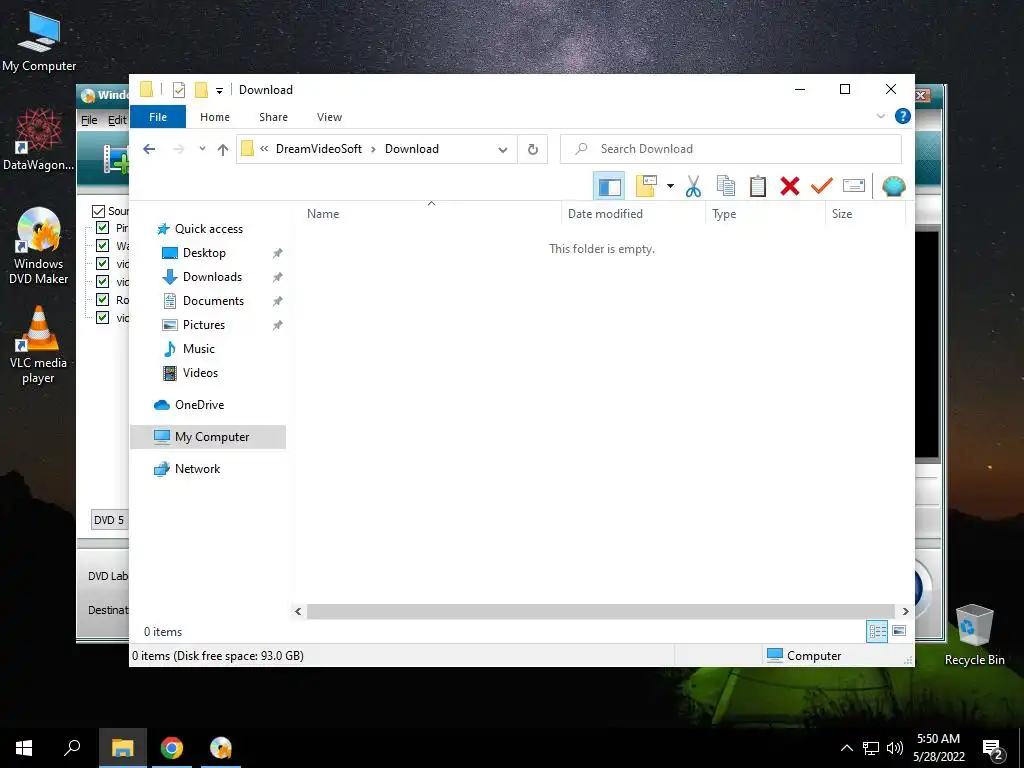Screen dimensions: 1024x768
Task: Click the add video filmstrip icon in DVD Maker
Action: 116,159
